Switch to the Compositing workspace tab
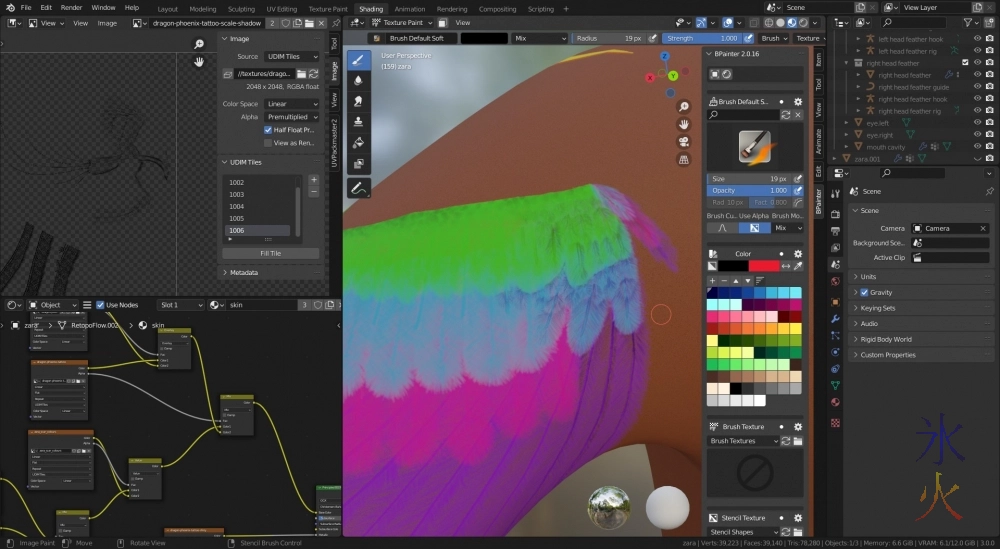The image size is (1000, 549). (497, 9)
